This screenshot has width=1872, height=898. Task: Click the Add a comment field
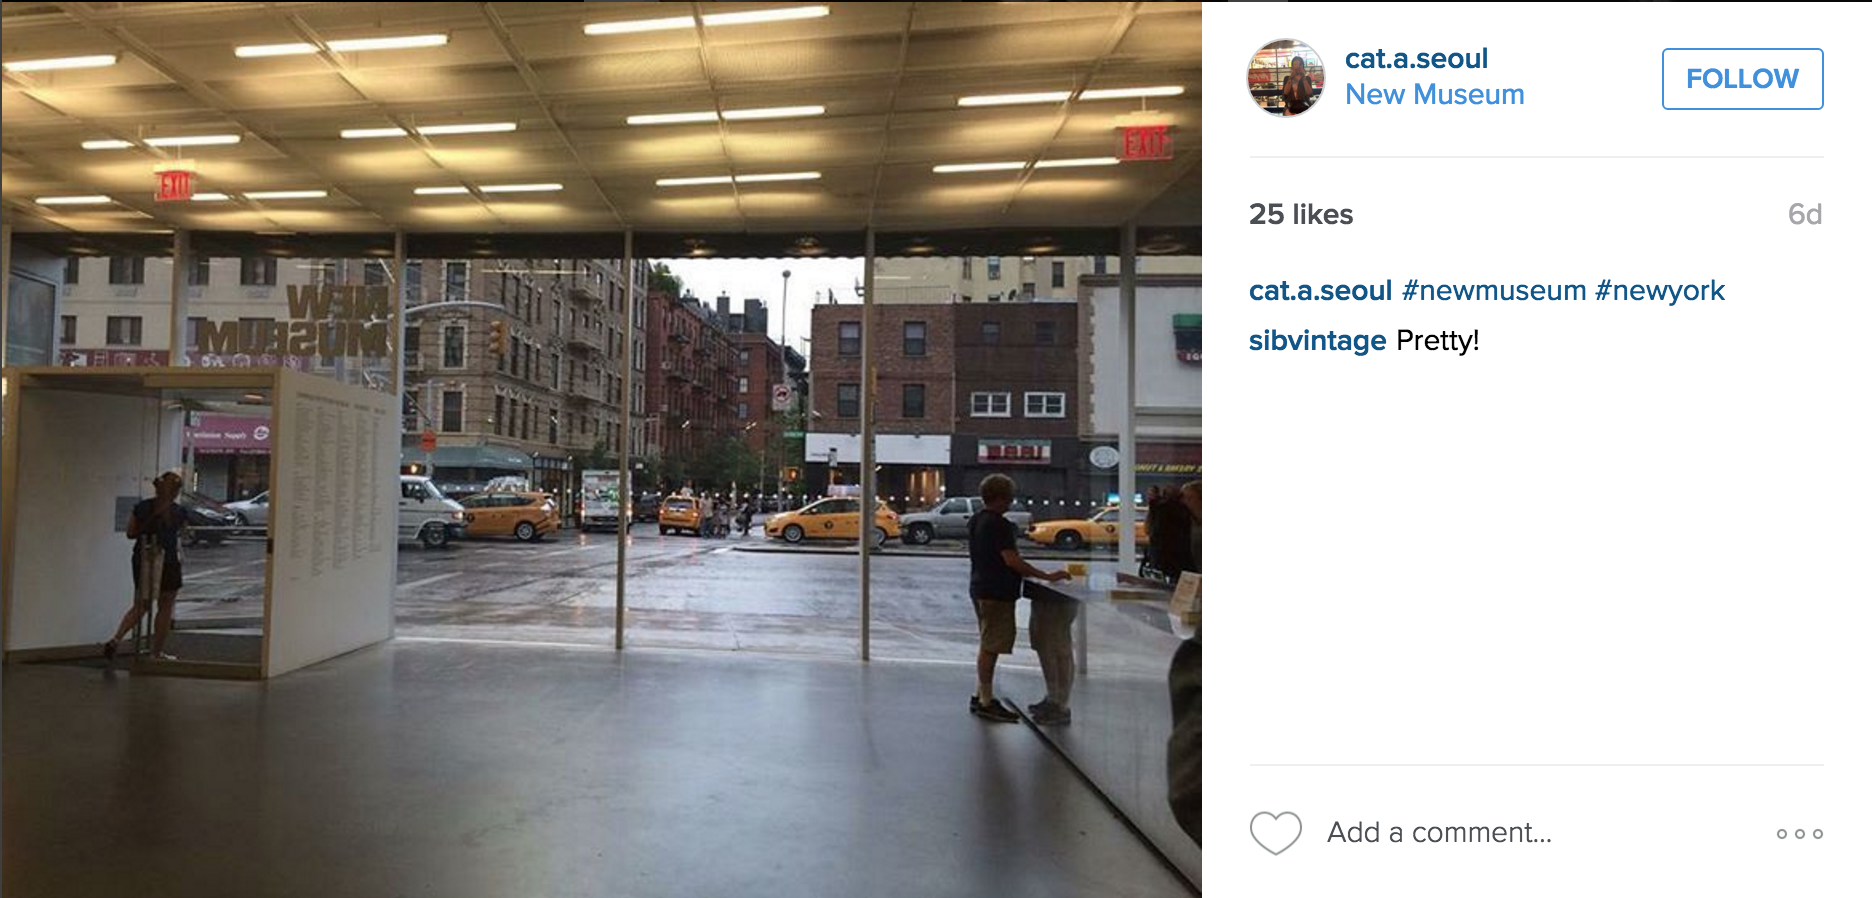(1440, 832)
